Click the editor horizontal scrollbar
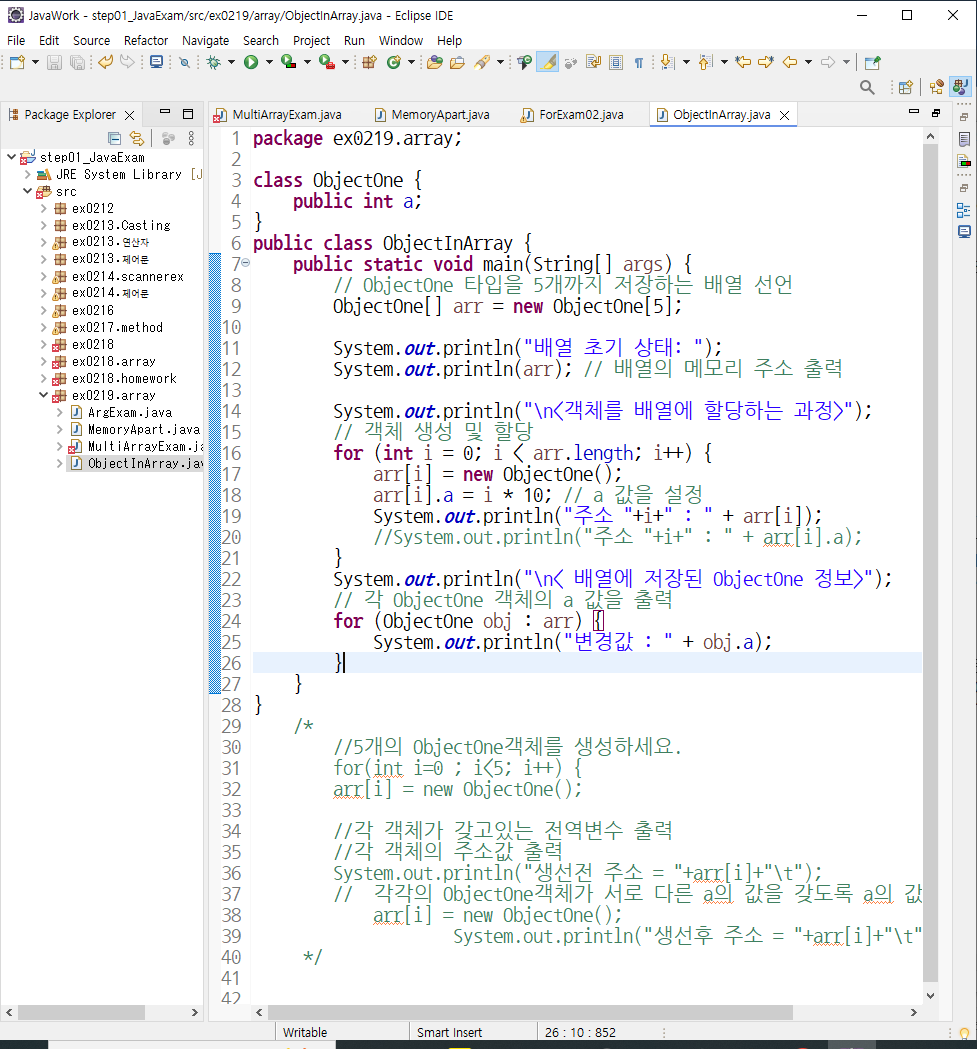 click(x=530, y=1012)
